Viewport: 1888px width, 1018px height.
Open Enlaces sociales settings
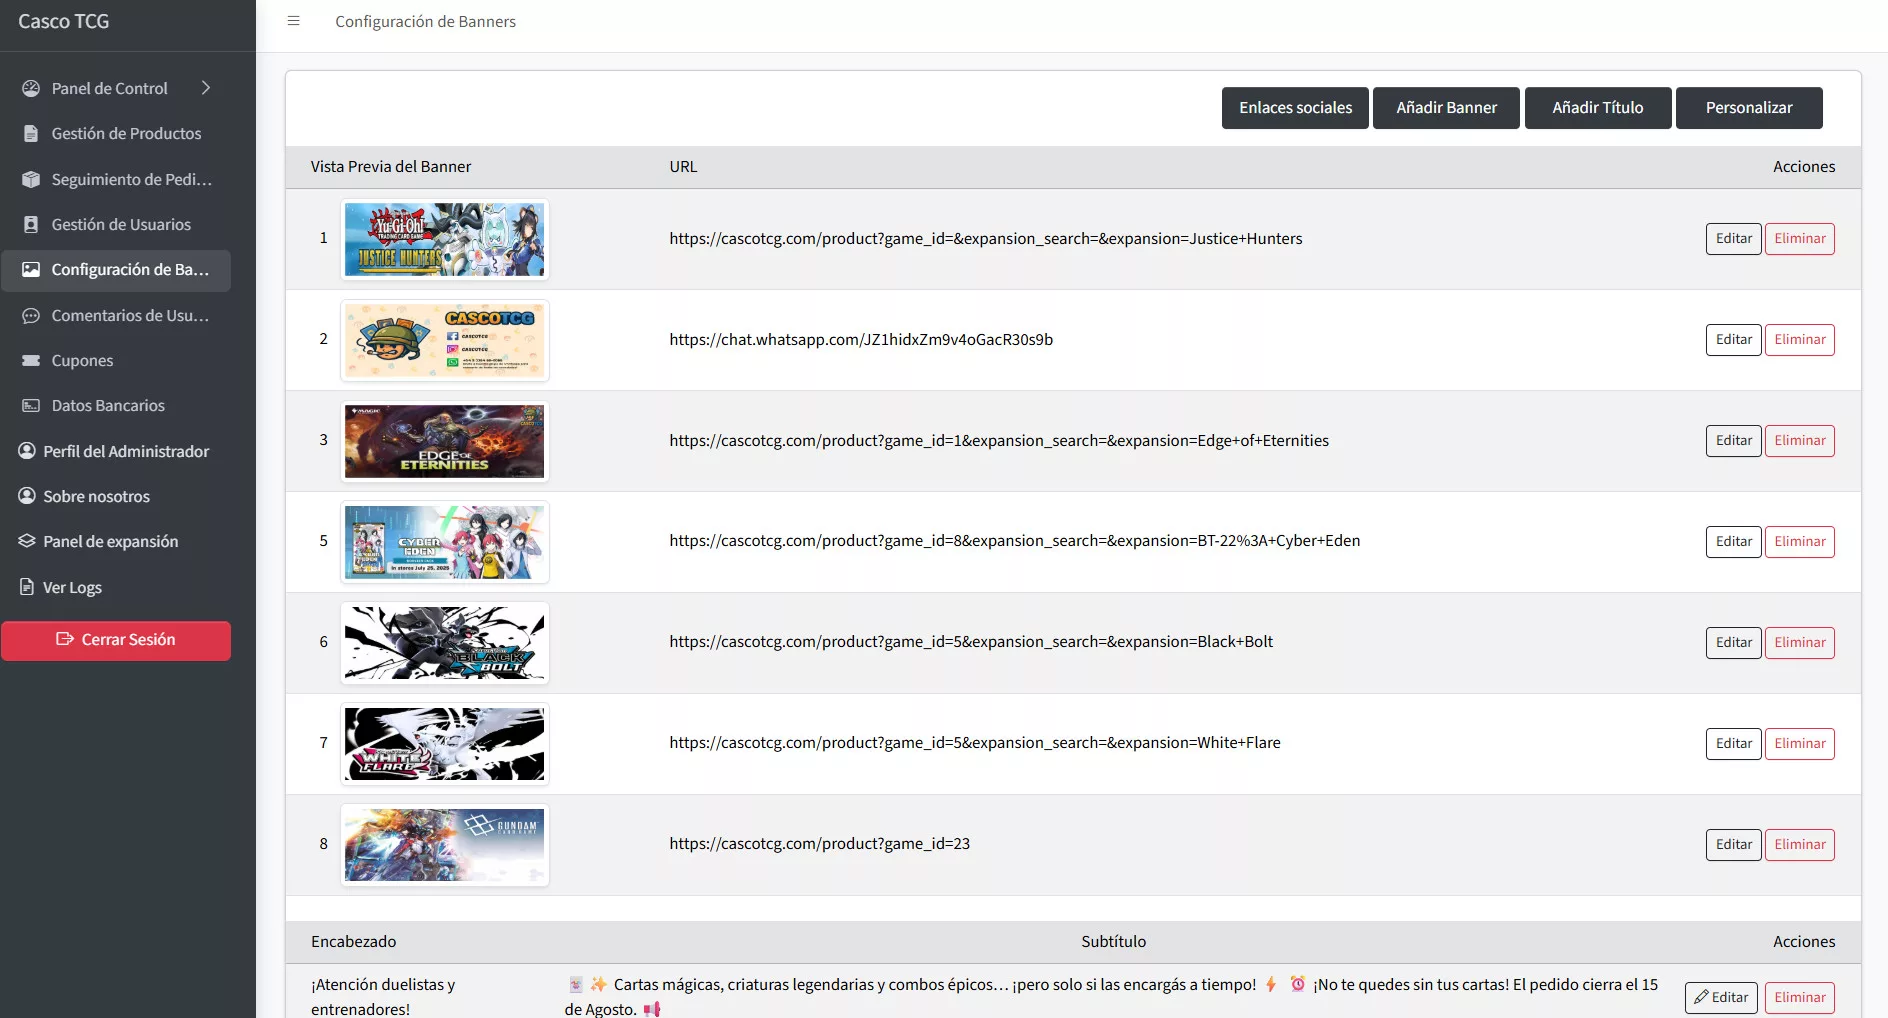(1295, 108)
